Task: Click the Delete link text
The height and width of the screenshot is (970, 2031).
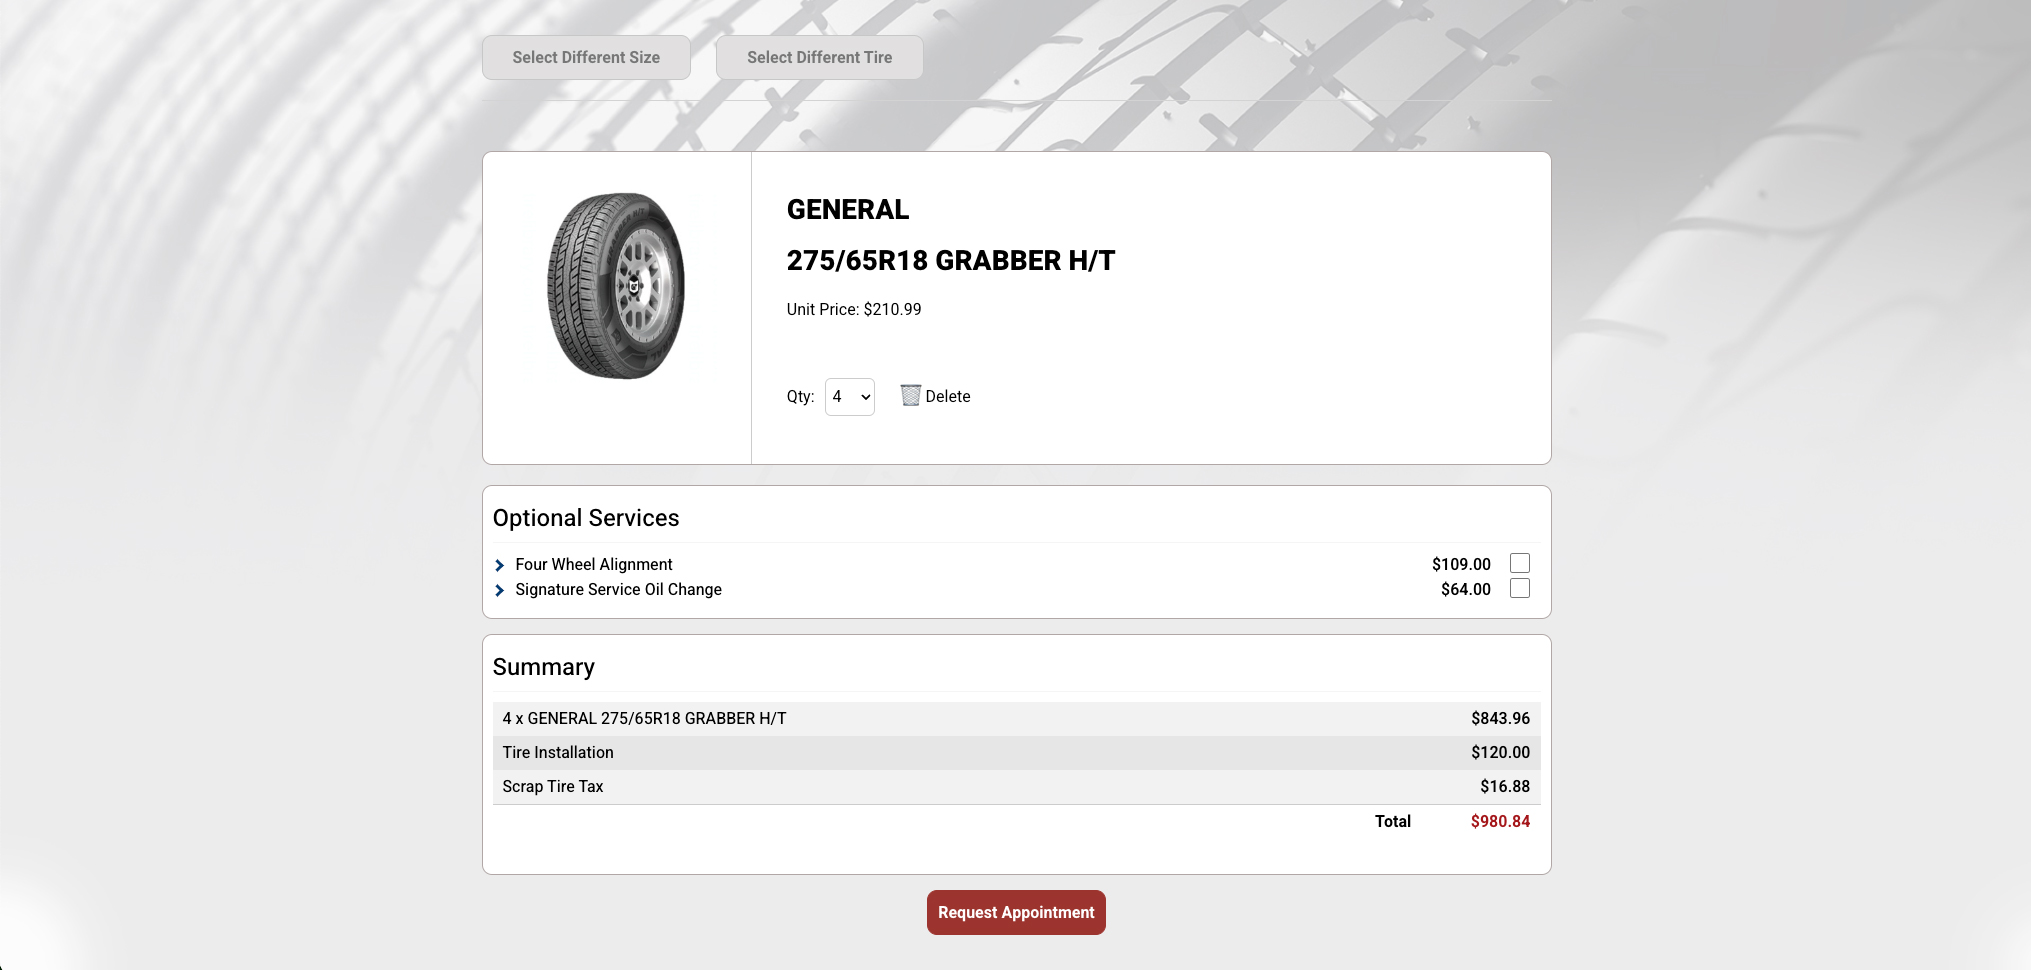Action: [x=947, y=397]
